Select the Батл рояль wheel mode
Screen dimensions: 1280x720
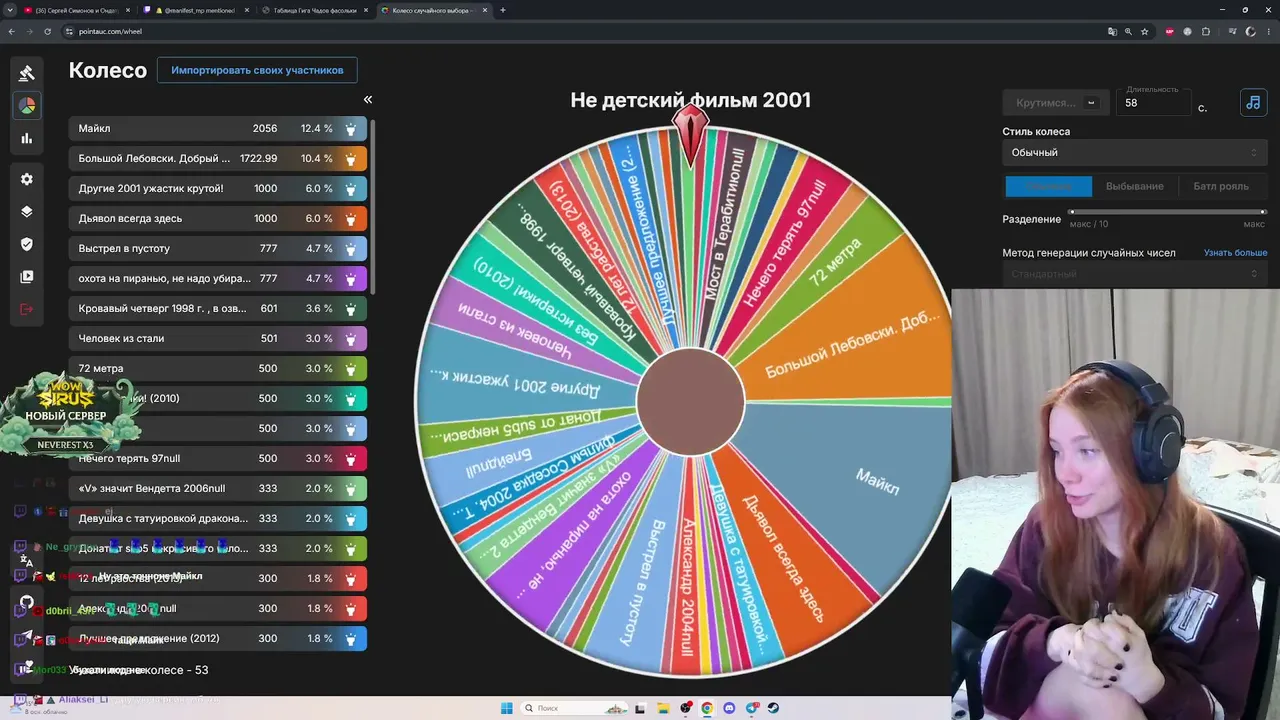coord(1221,186)
